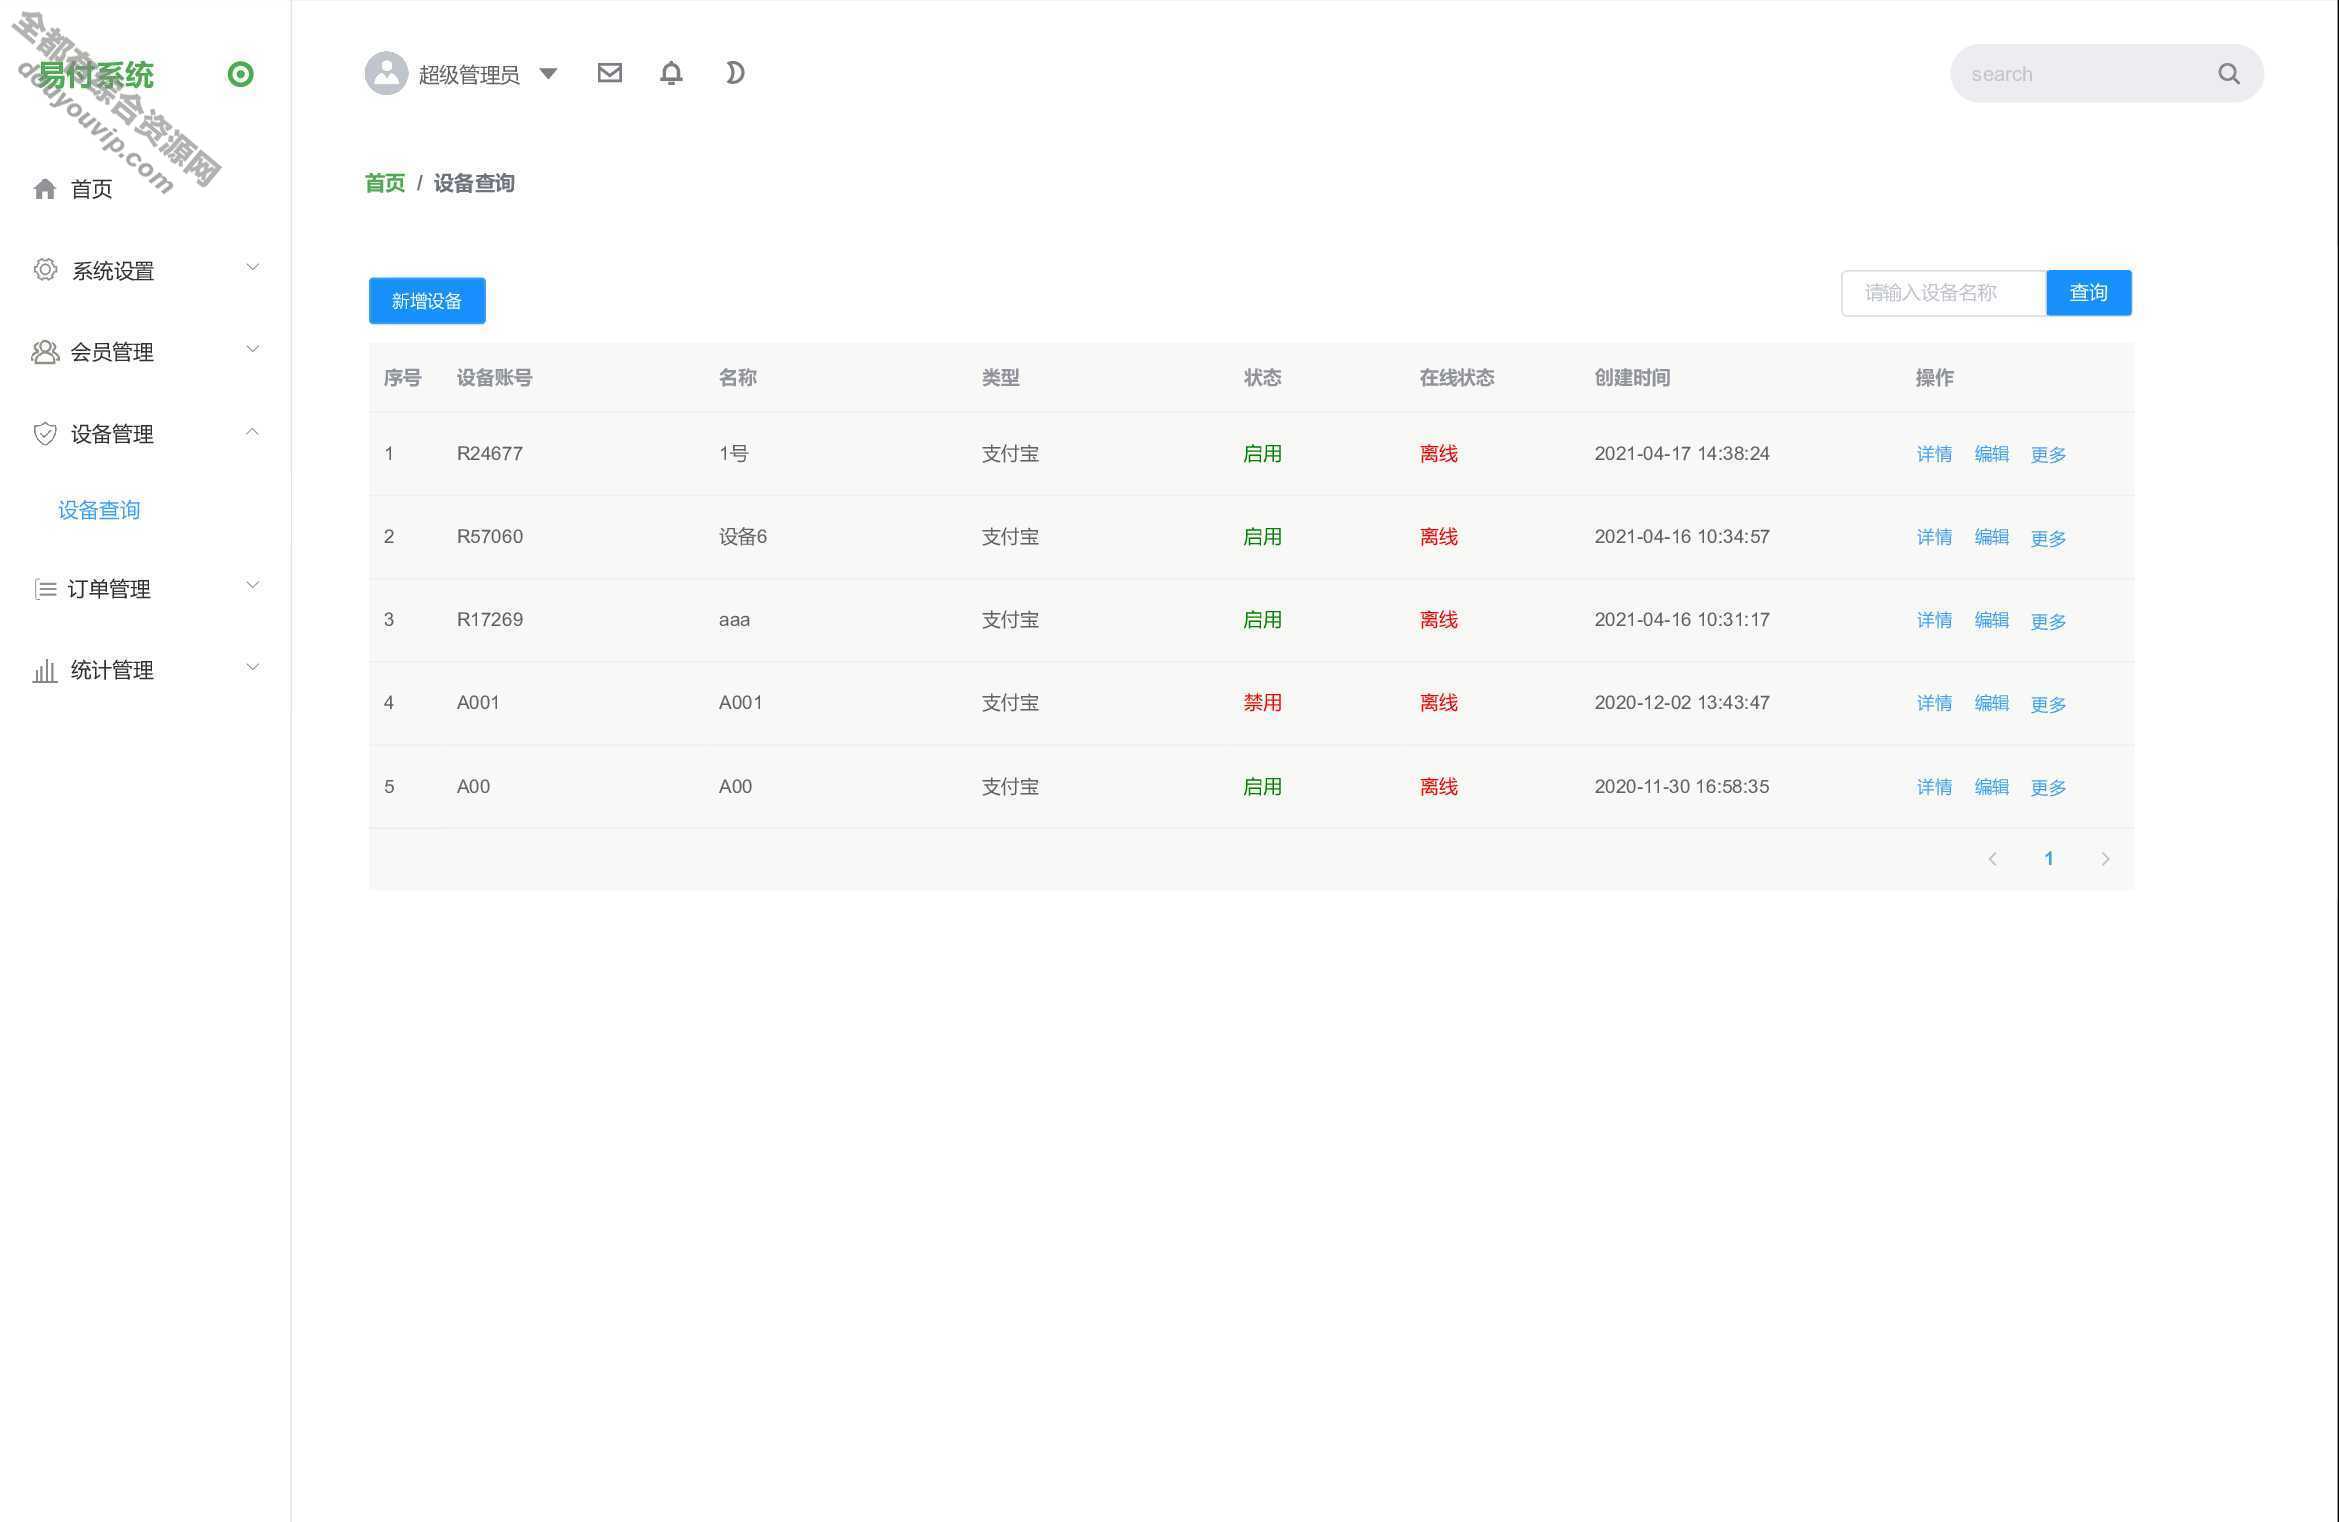Click the 首页 home icon in sidebar
Screen dimensions: 2339x1522
(45, 188)
